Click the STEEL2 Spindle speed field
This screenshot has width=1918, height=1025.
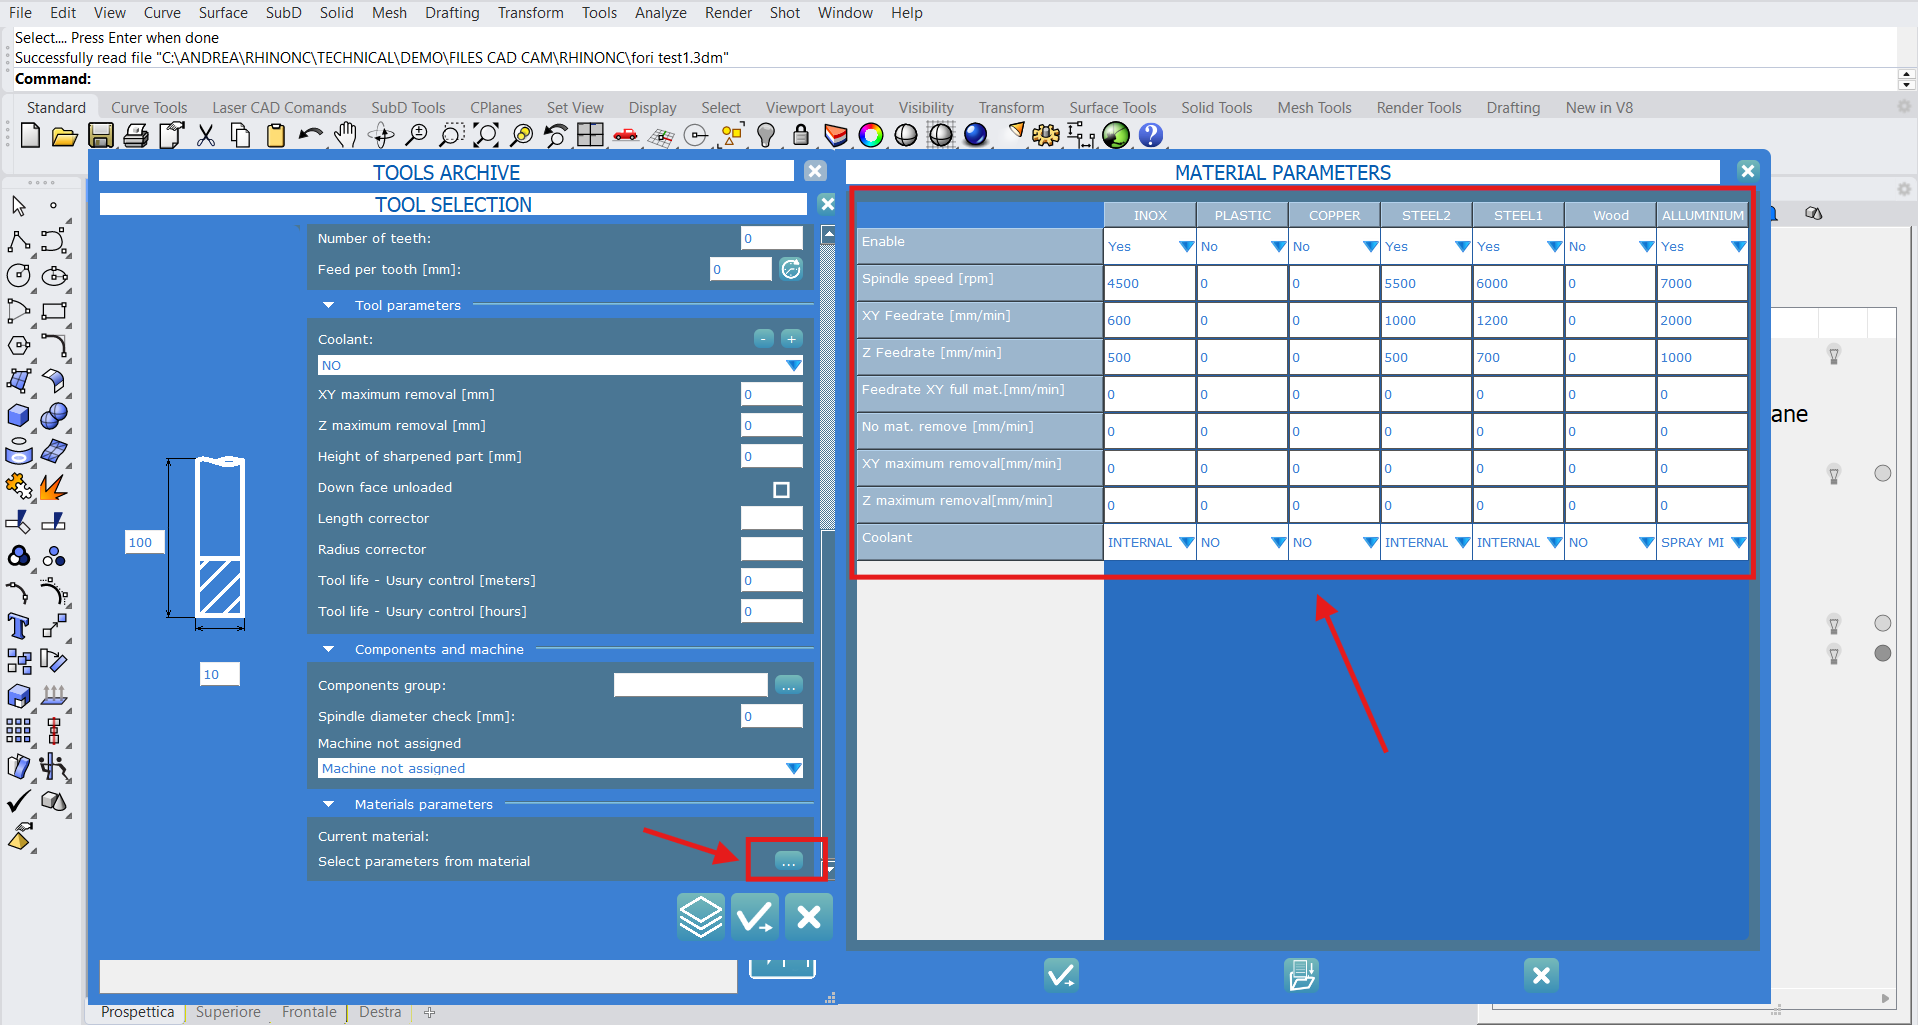click(x=1425, y=284)
